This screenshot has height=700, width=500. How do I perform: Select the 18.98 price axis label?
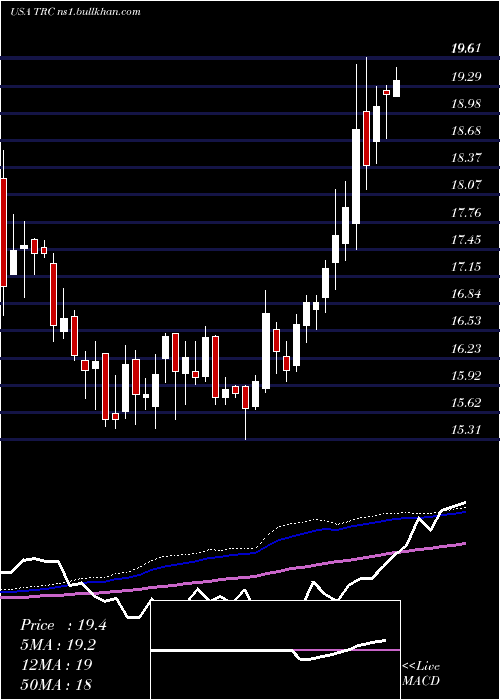pyautogui.click(x=466, y=104)
